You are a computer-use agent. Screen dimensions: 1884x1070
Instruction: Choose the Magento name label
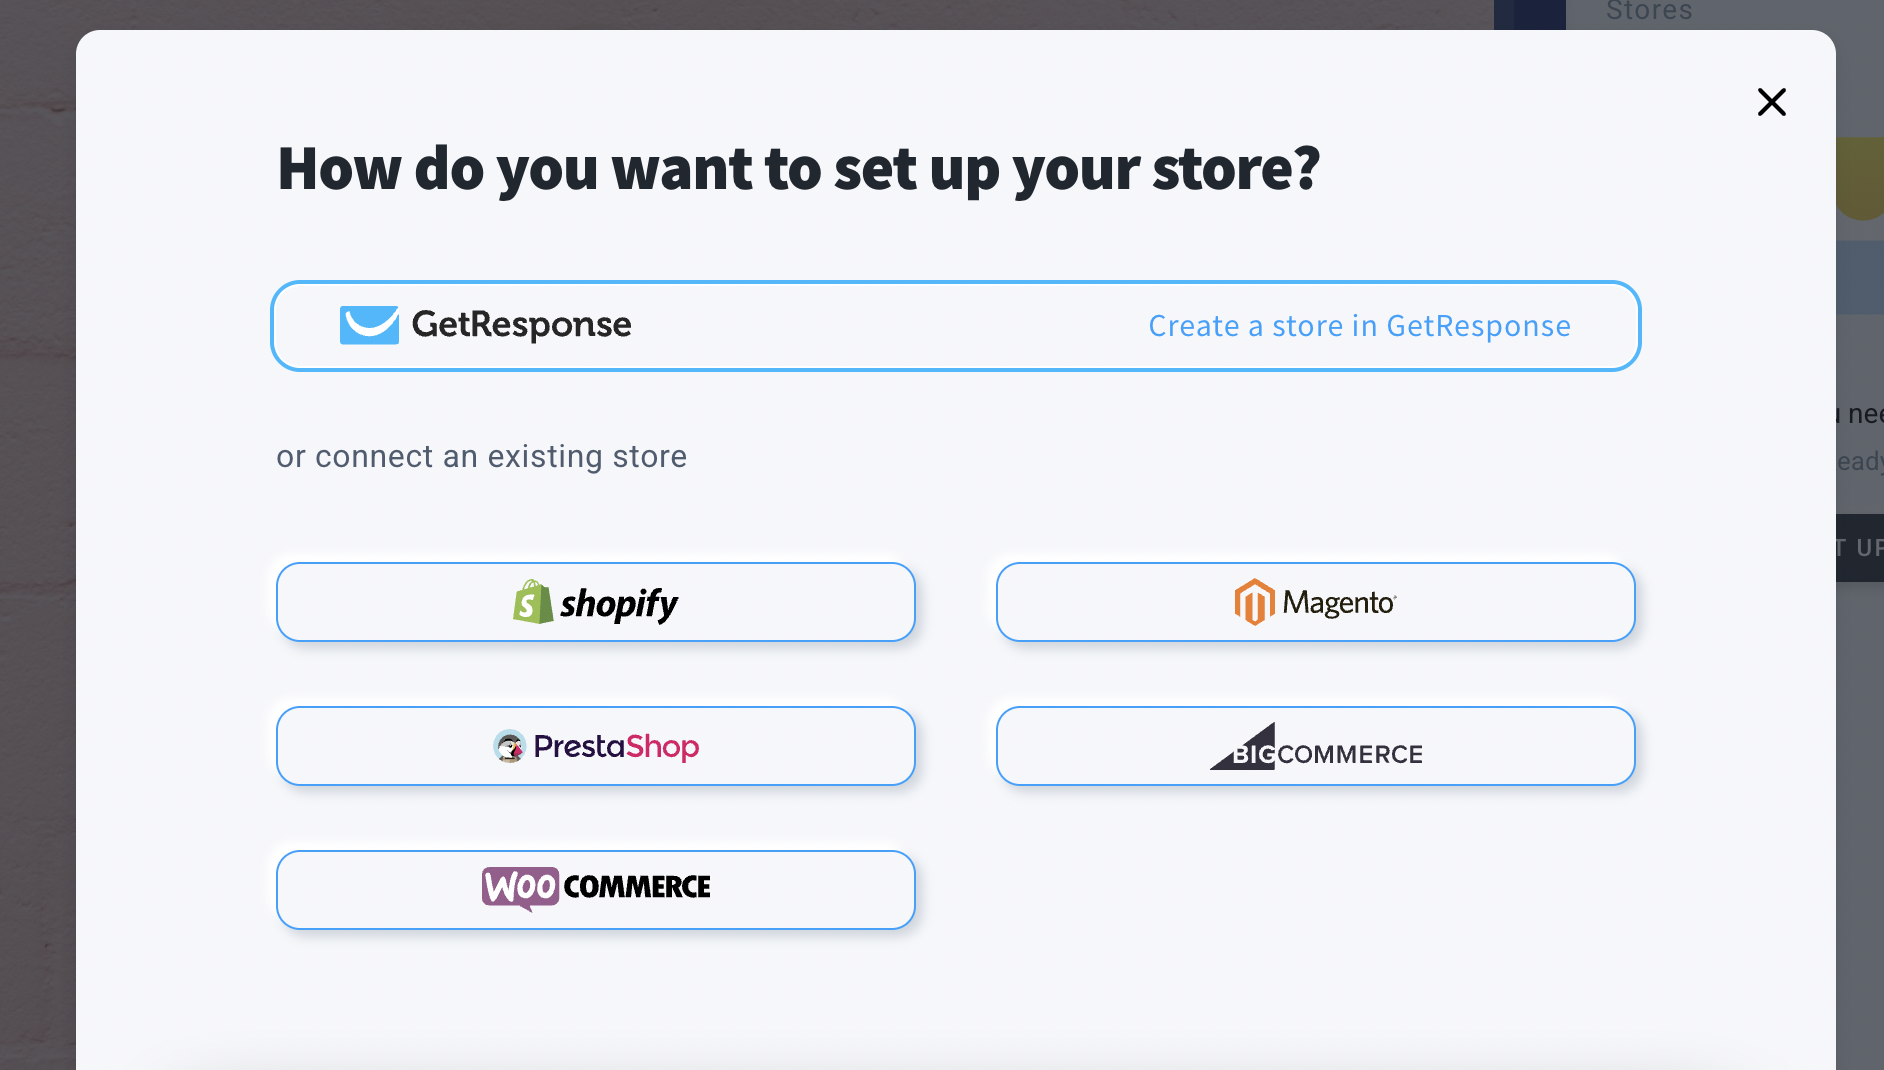[x=1338, y=603]
